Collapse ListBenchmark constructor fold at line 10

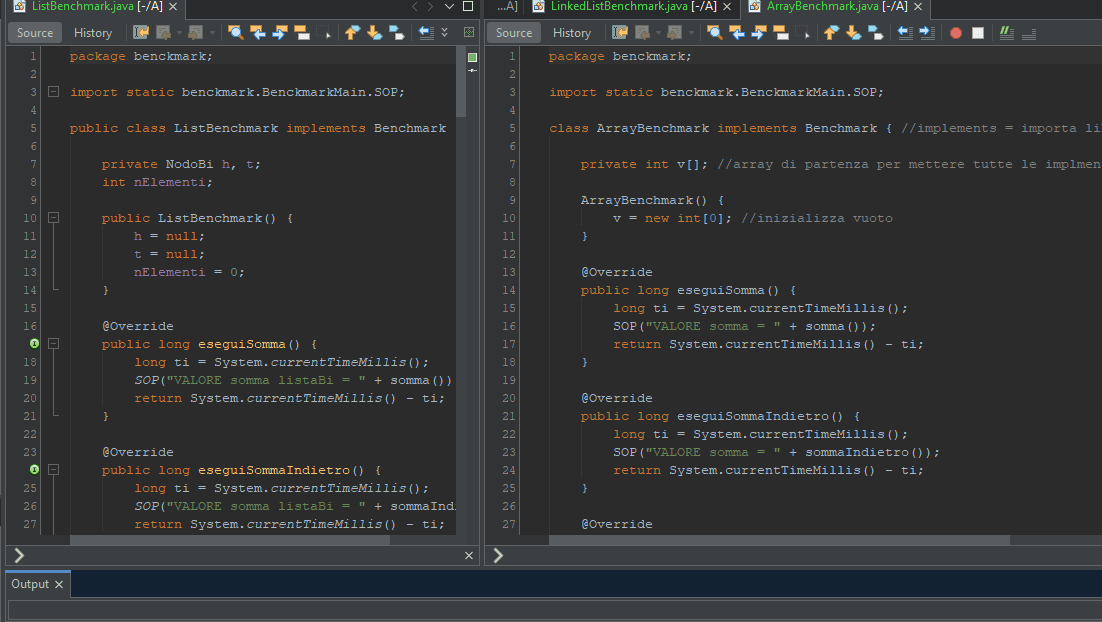point(53,218)
